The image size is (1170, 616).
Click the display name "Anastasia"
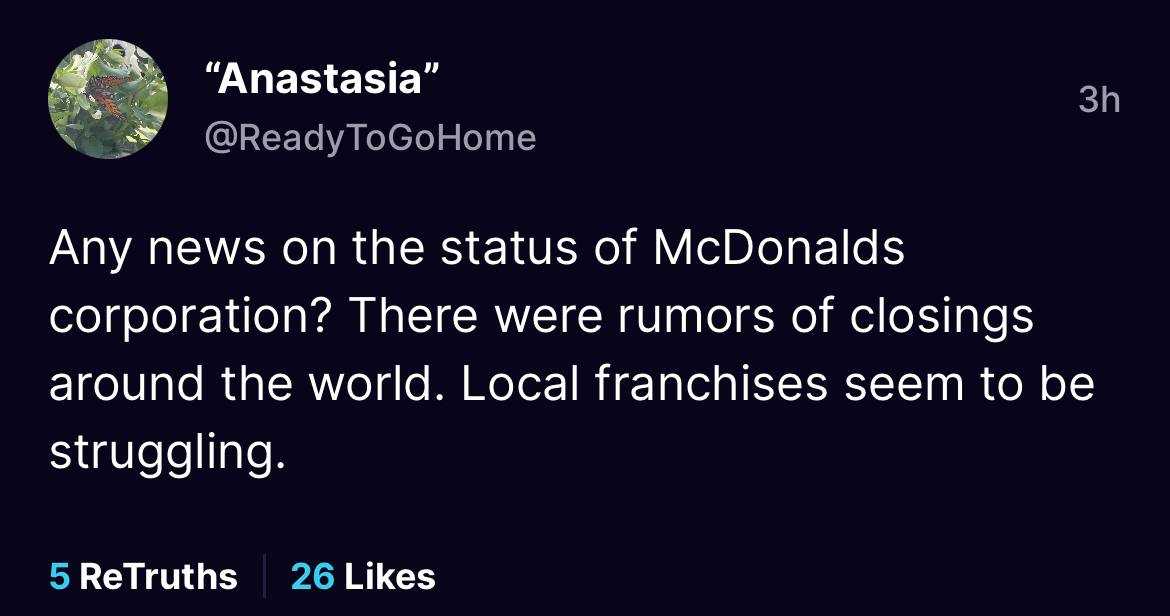click(x=321, y=80)
